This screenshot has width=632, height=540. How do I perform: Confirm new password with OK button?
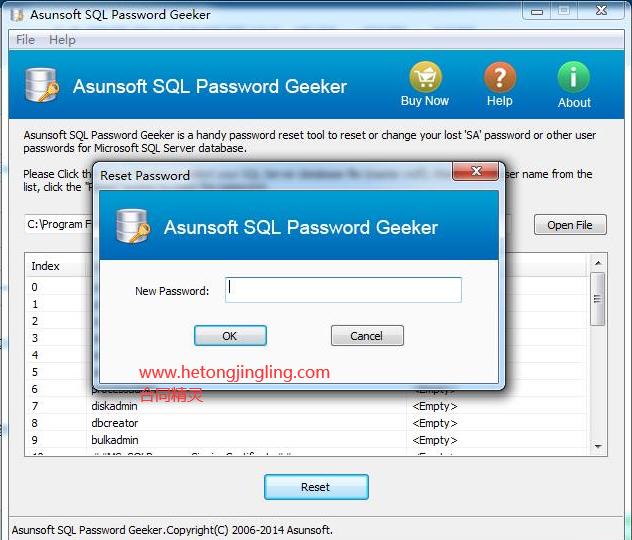click(230, 336)
